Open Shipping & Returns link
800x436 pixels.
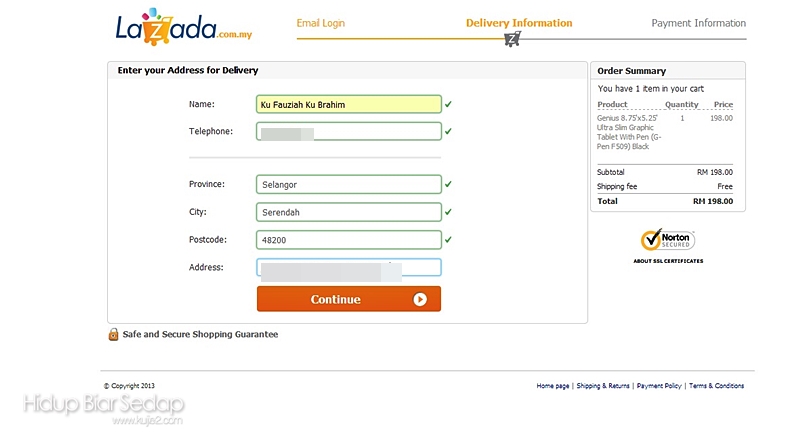pos(603,386)
